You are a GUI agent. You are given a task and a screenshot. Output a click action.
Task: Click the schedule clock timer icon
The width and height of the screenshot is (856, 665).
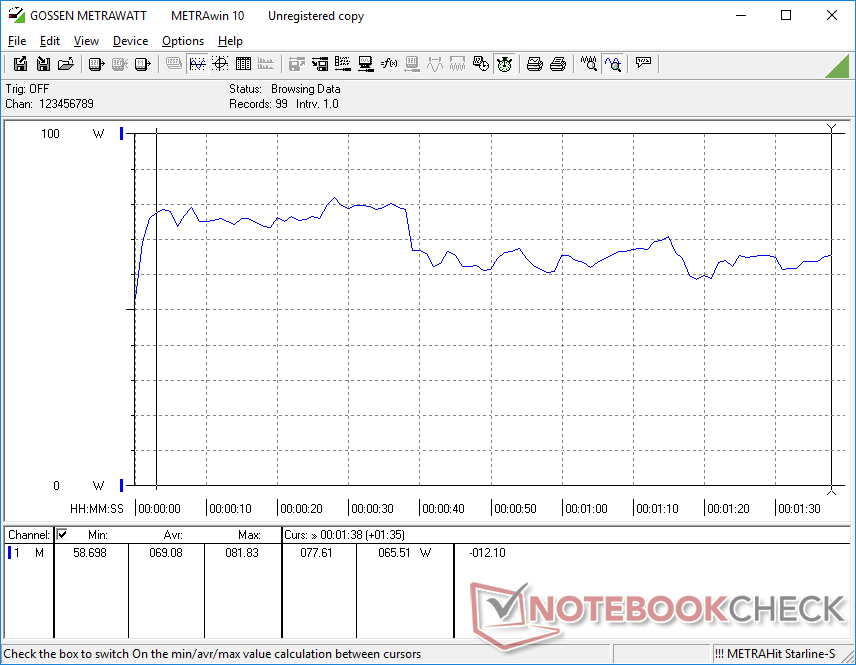point(480,64)
